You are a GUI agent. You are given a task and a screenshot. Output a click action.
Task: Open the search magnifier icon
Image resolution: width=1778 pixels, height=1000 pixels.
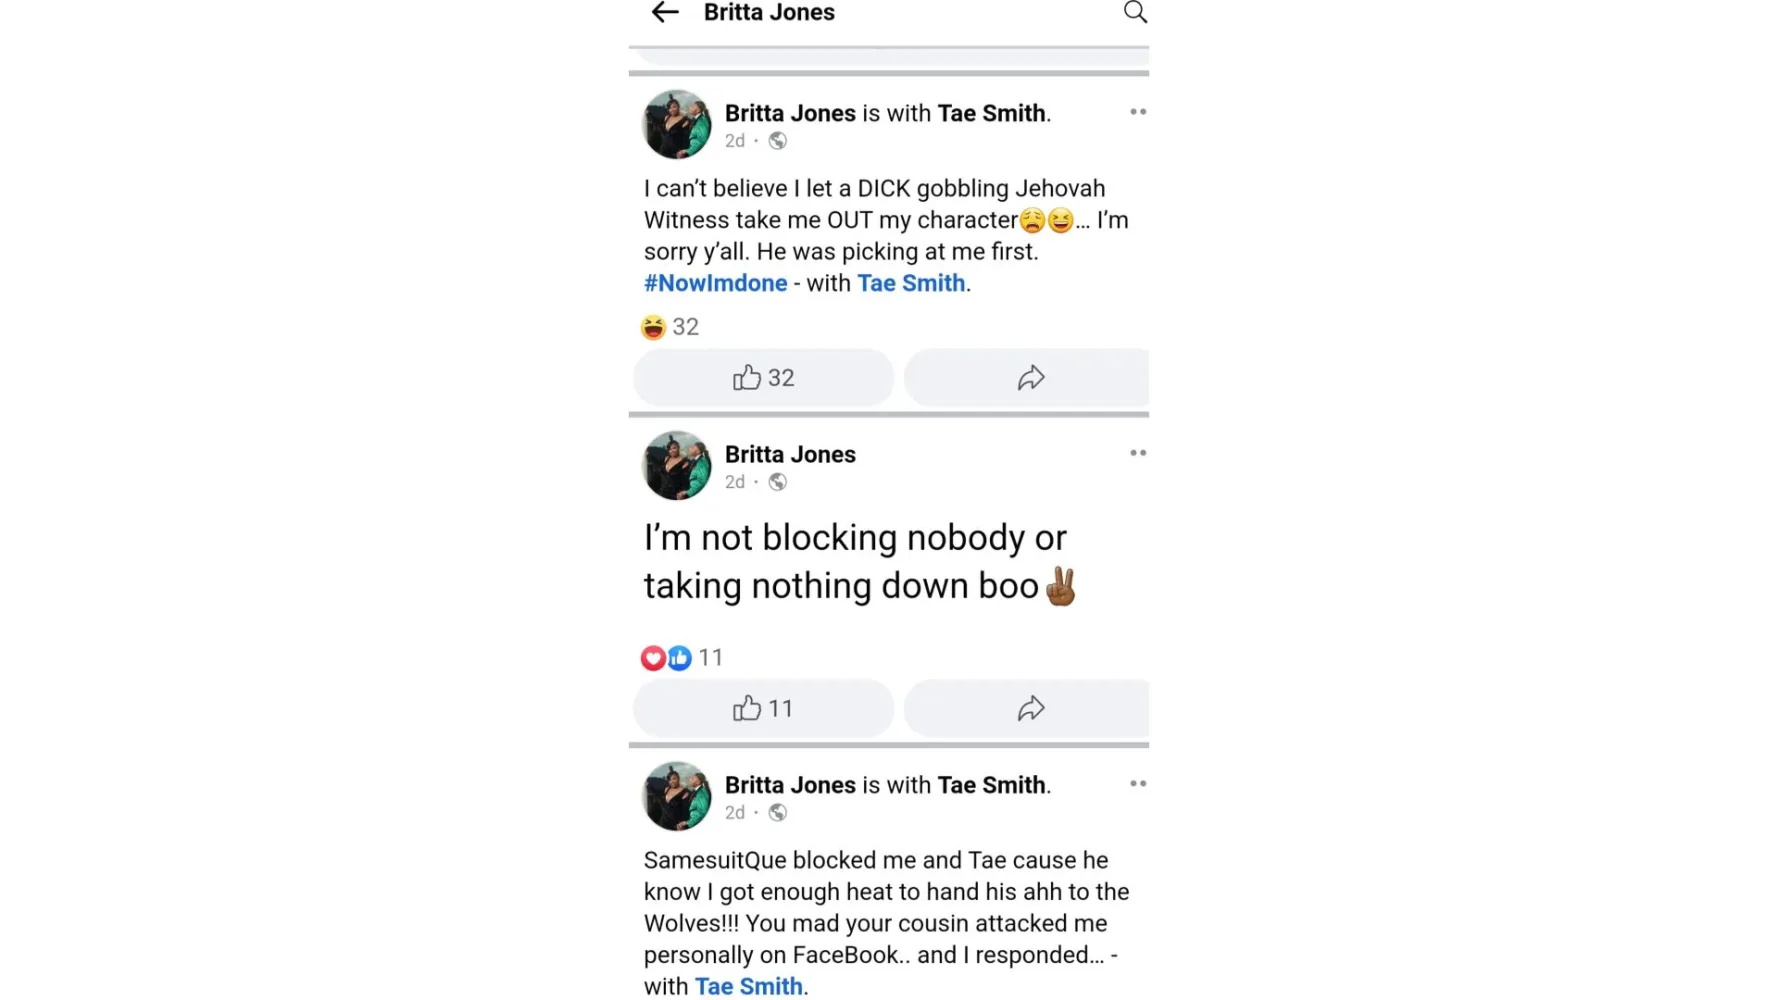pos(1134,12)
